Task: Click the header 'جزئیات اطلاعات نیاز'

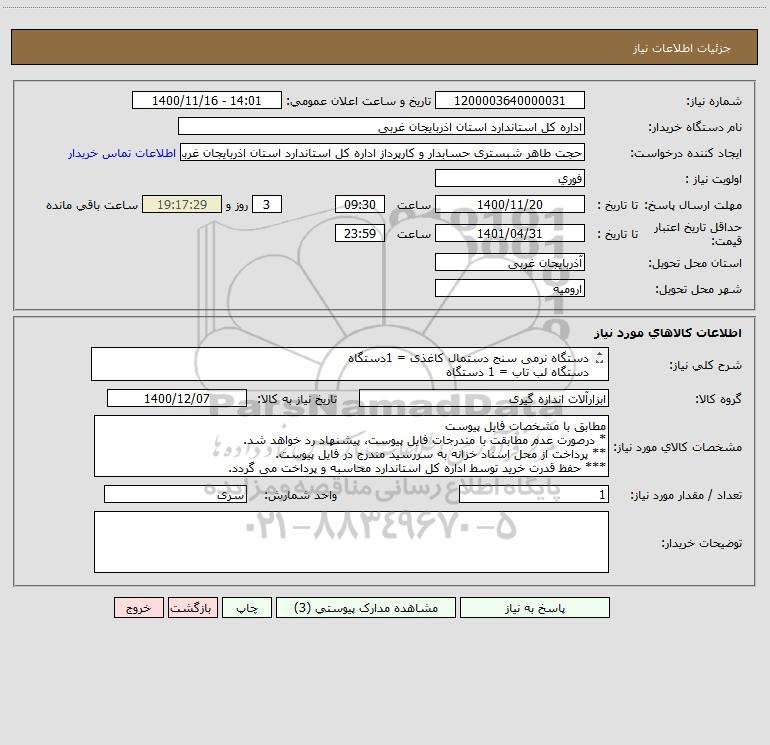Action: (682, 48)
